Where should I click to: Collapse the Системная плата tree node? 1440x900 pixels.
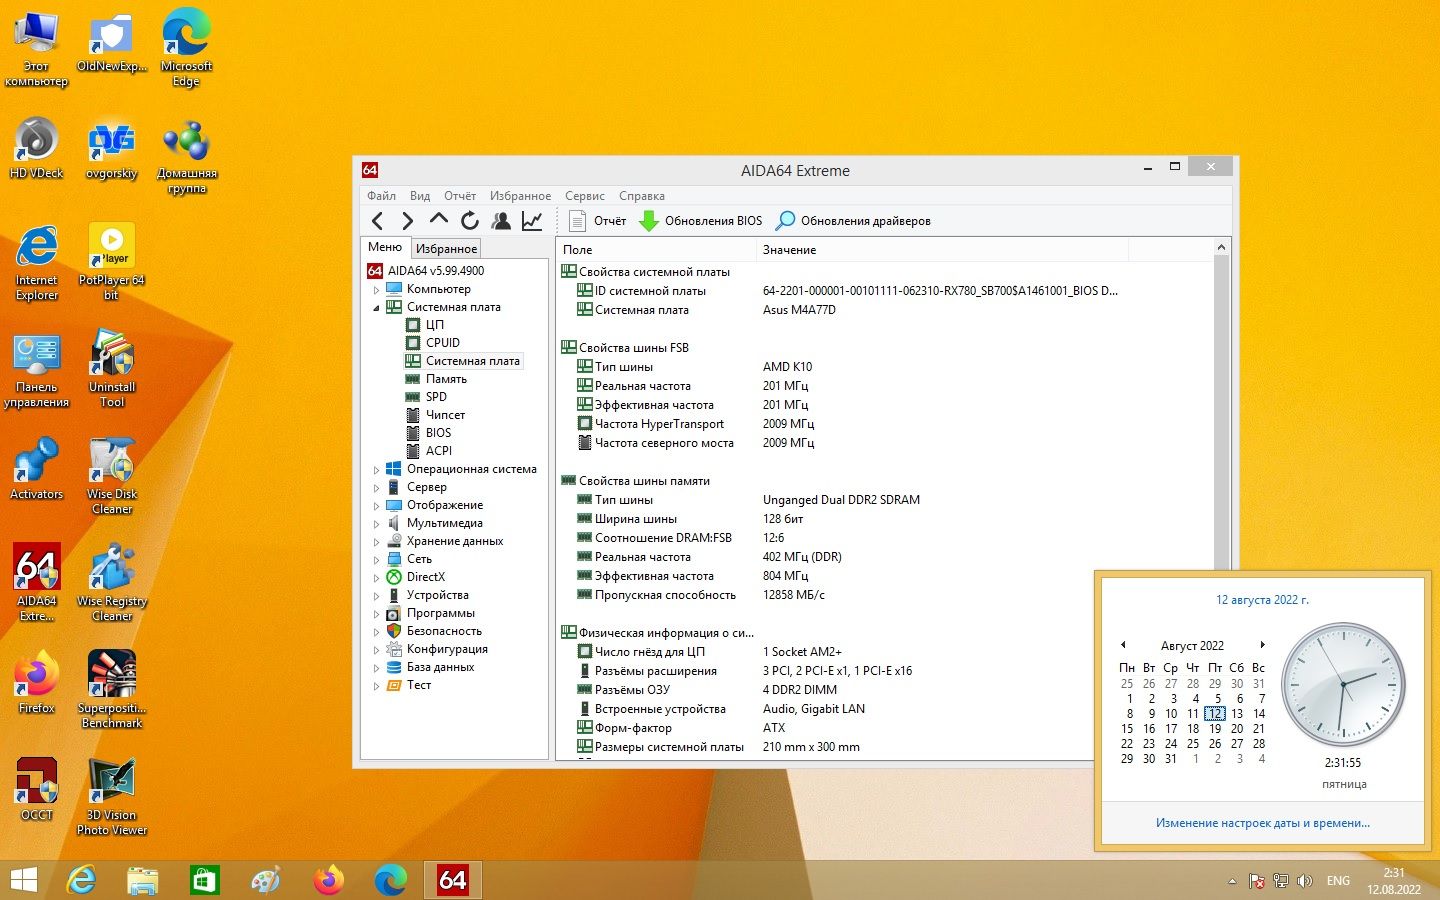click(x=377, y=308)
